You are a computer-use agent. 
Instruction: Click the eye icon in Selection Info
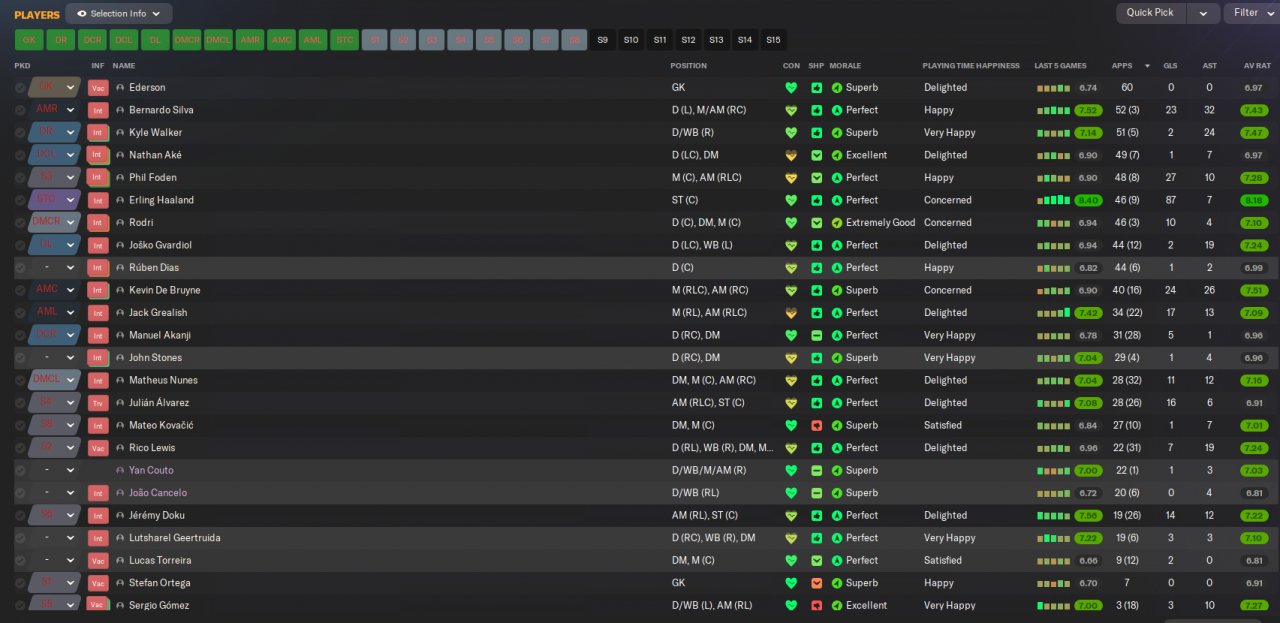tap(82, 14)
